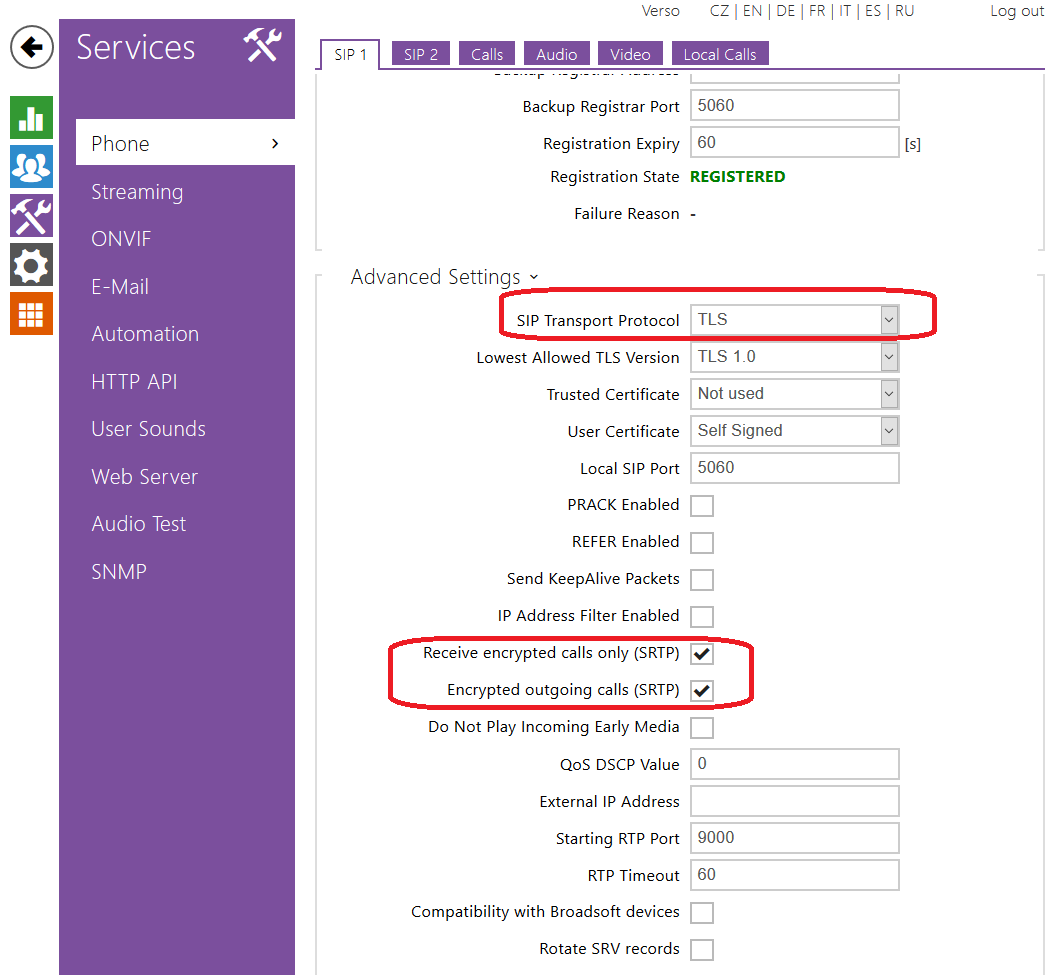Select the purple Services tools icon

[x=31, y=216]
